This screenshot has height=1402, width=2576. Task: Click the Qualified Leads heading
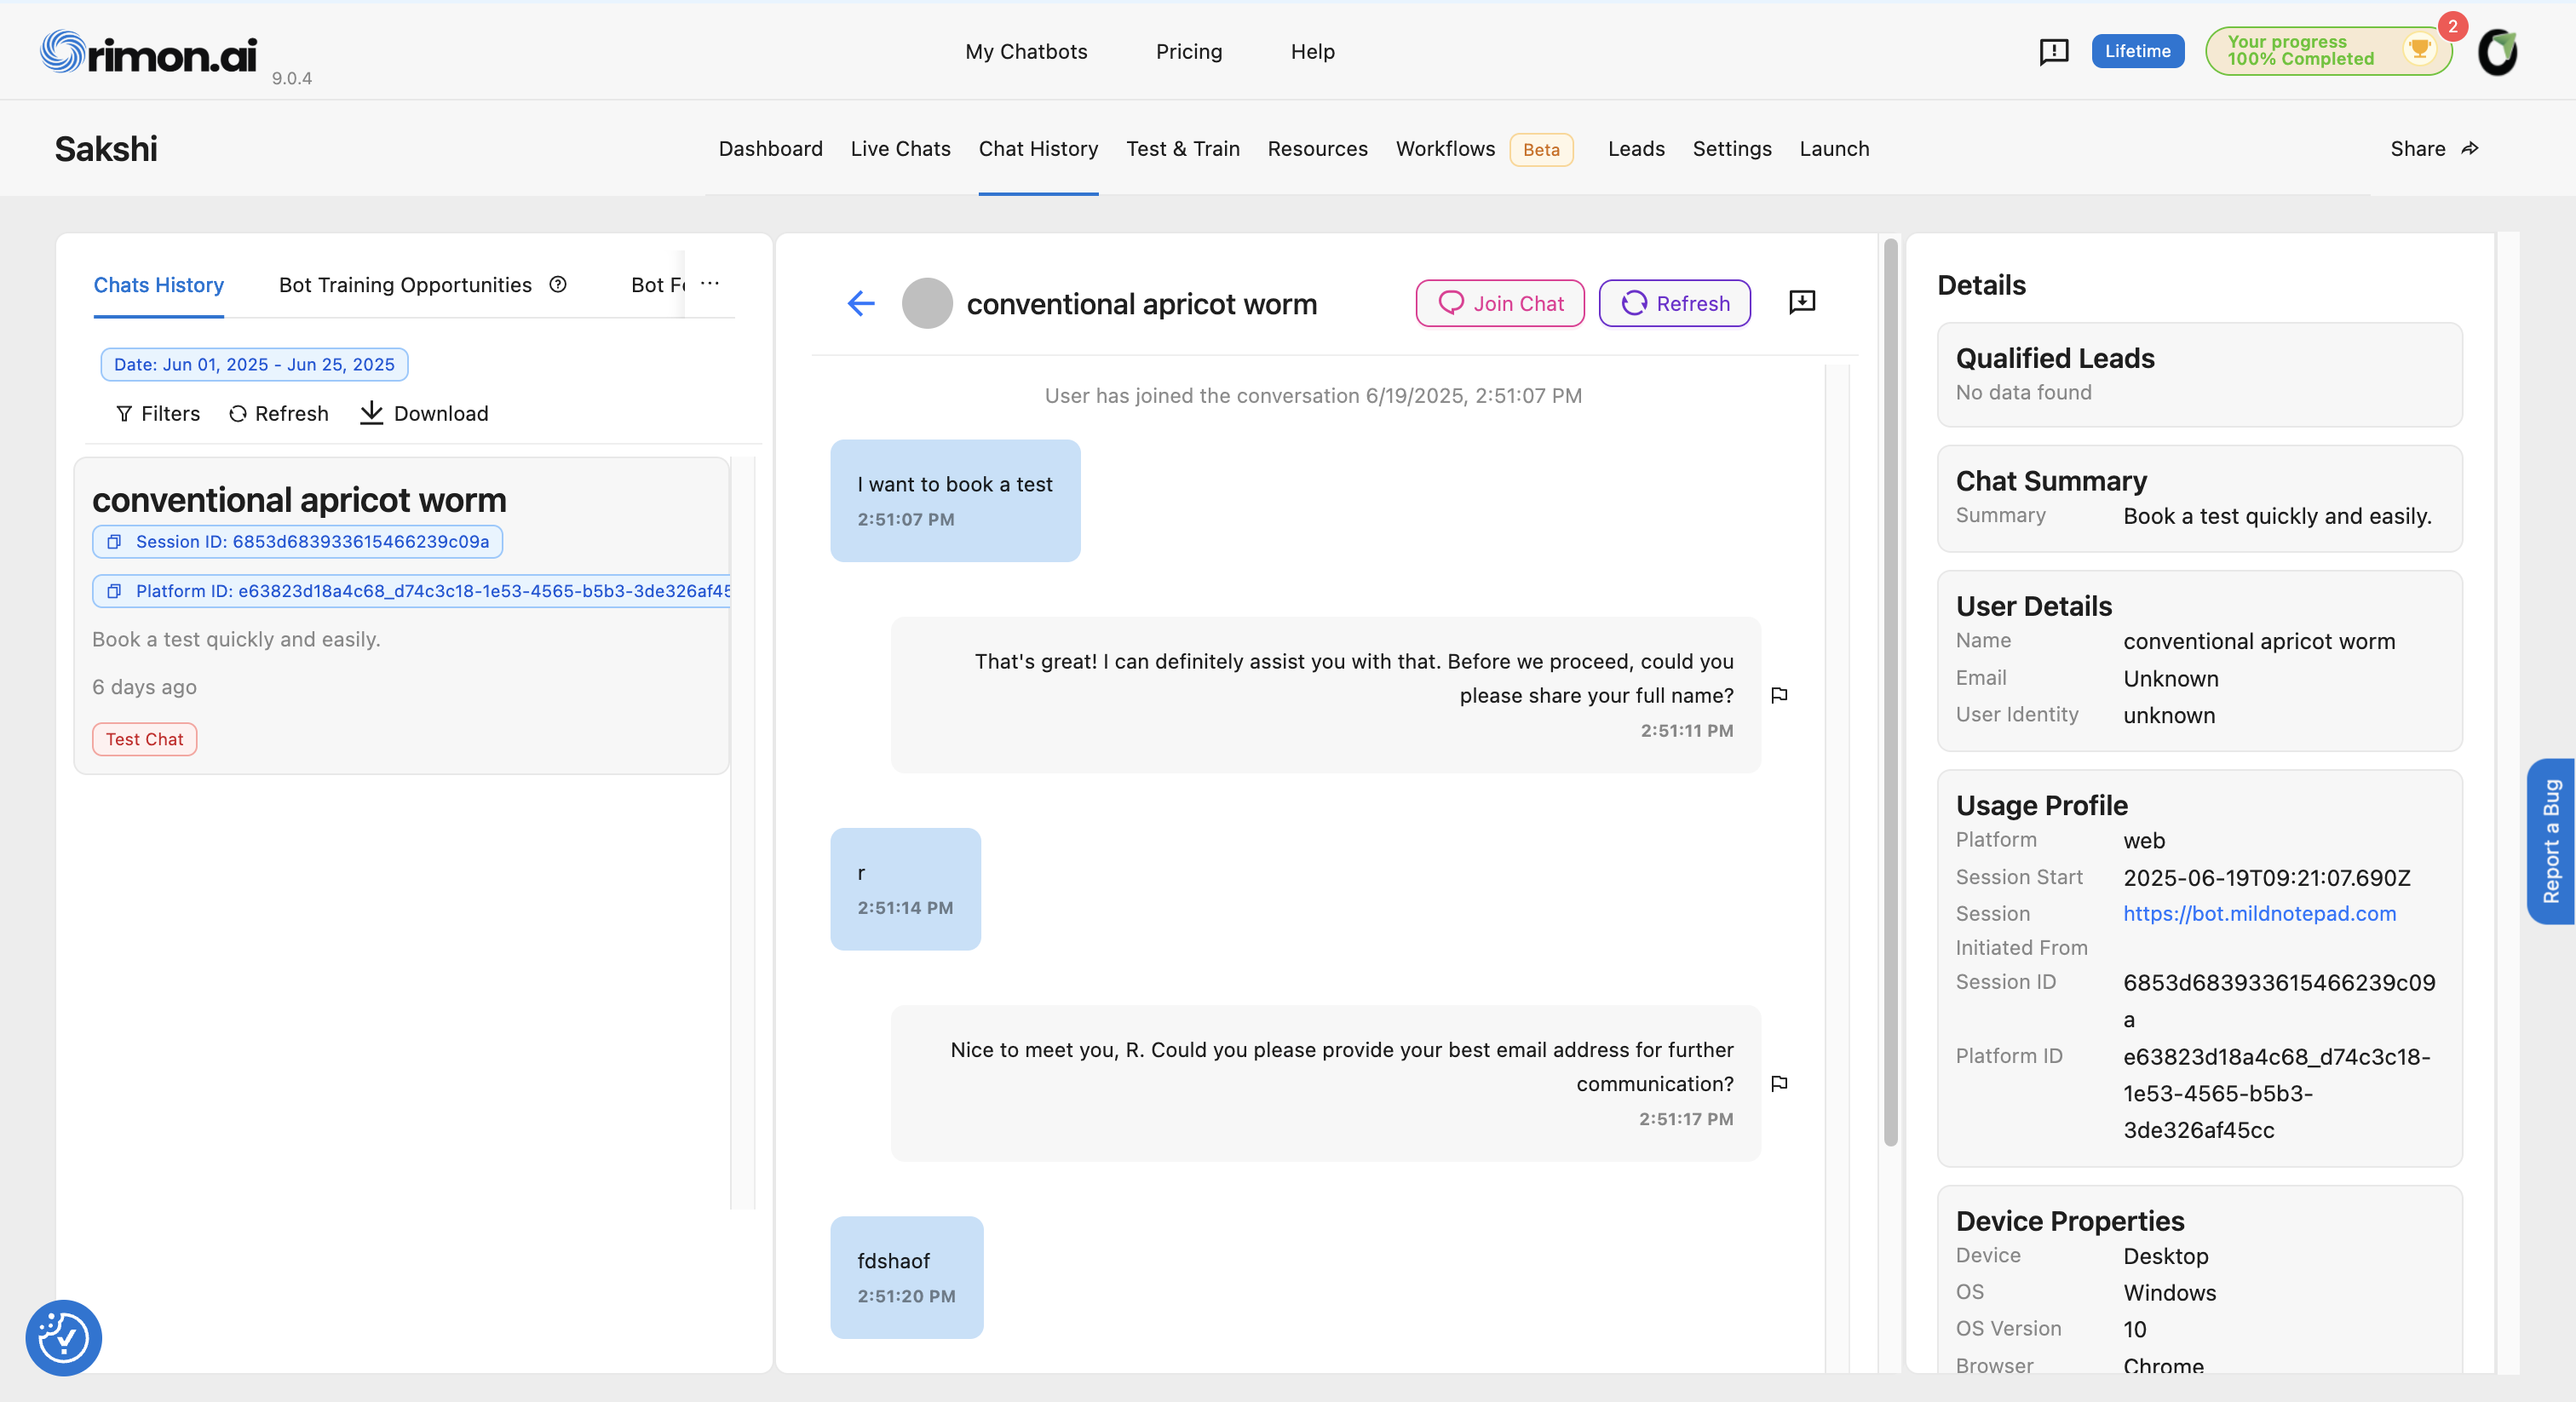tap(2054, 358)
